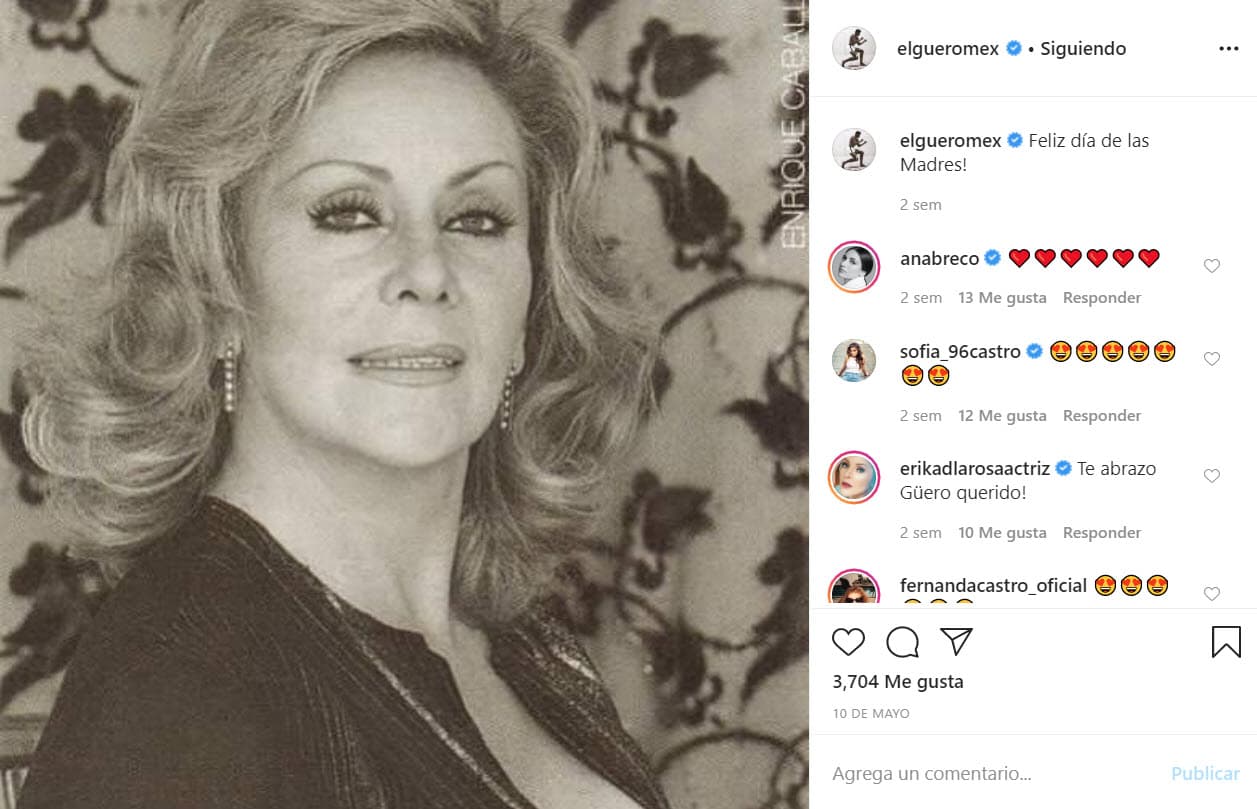
Task: Share the post with the paper plane icon
Action: click(957, 642)
